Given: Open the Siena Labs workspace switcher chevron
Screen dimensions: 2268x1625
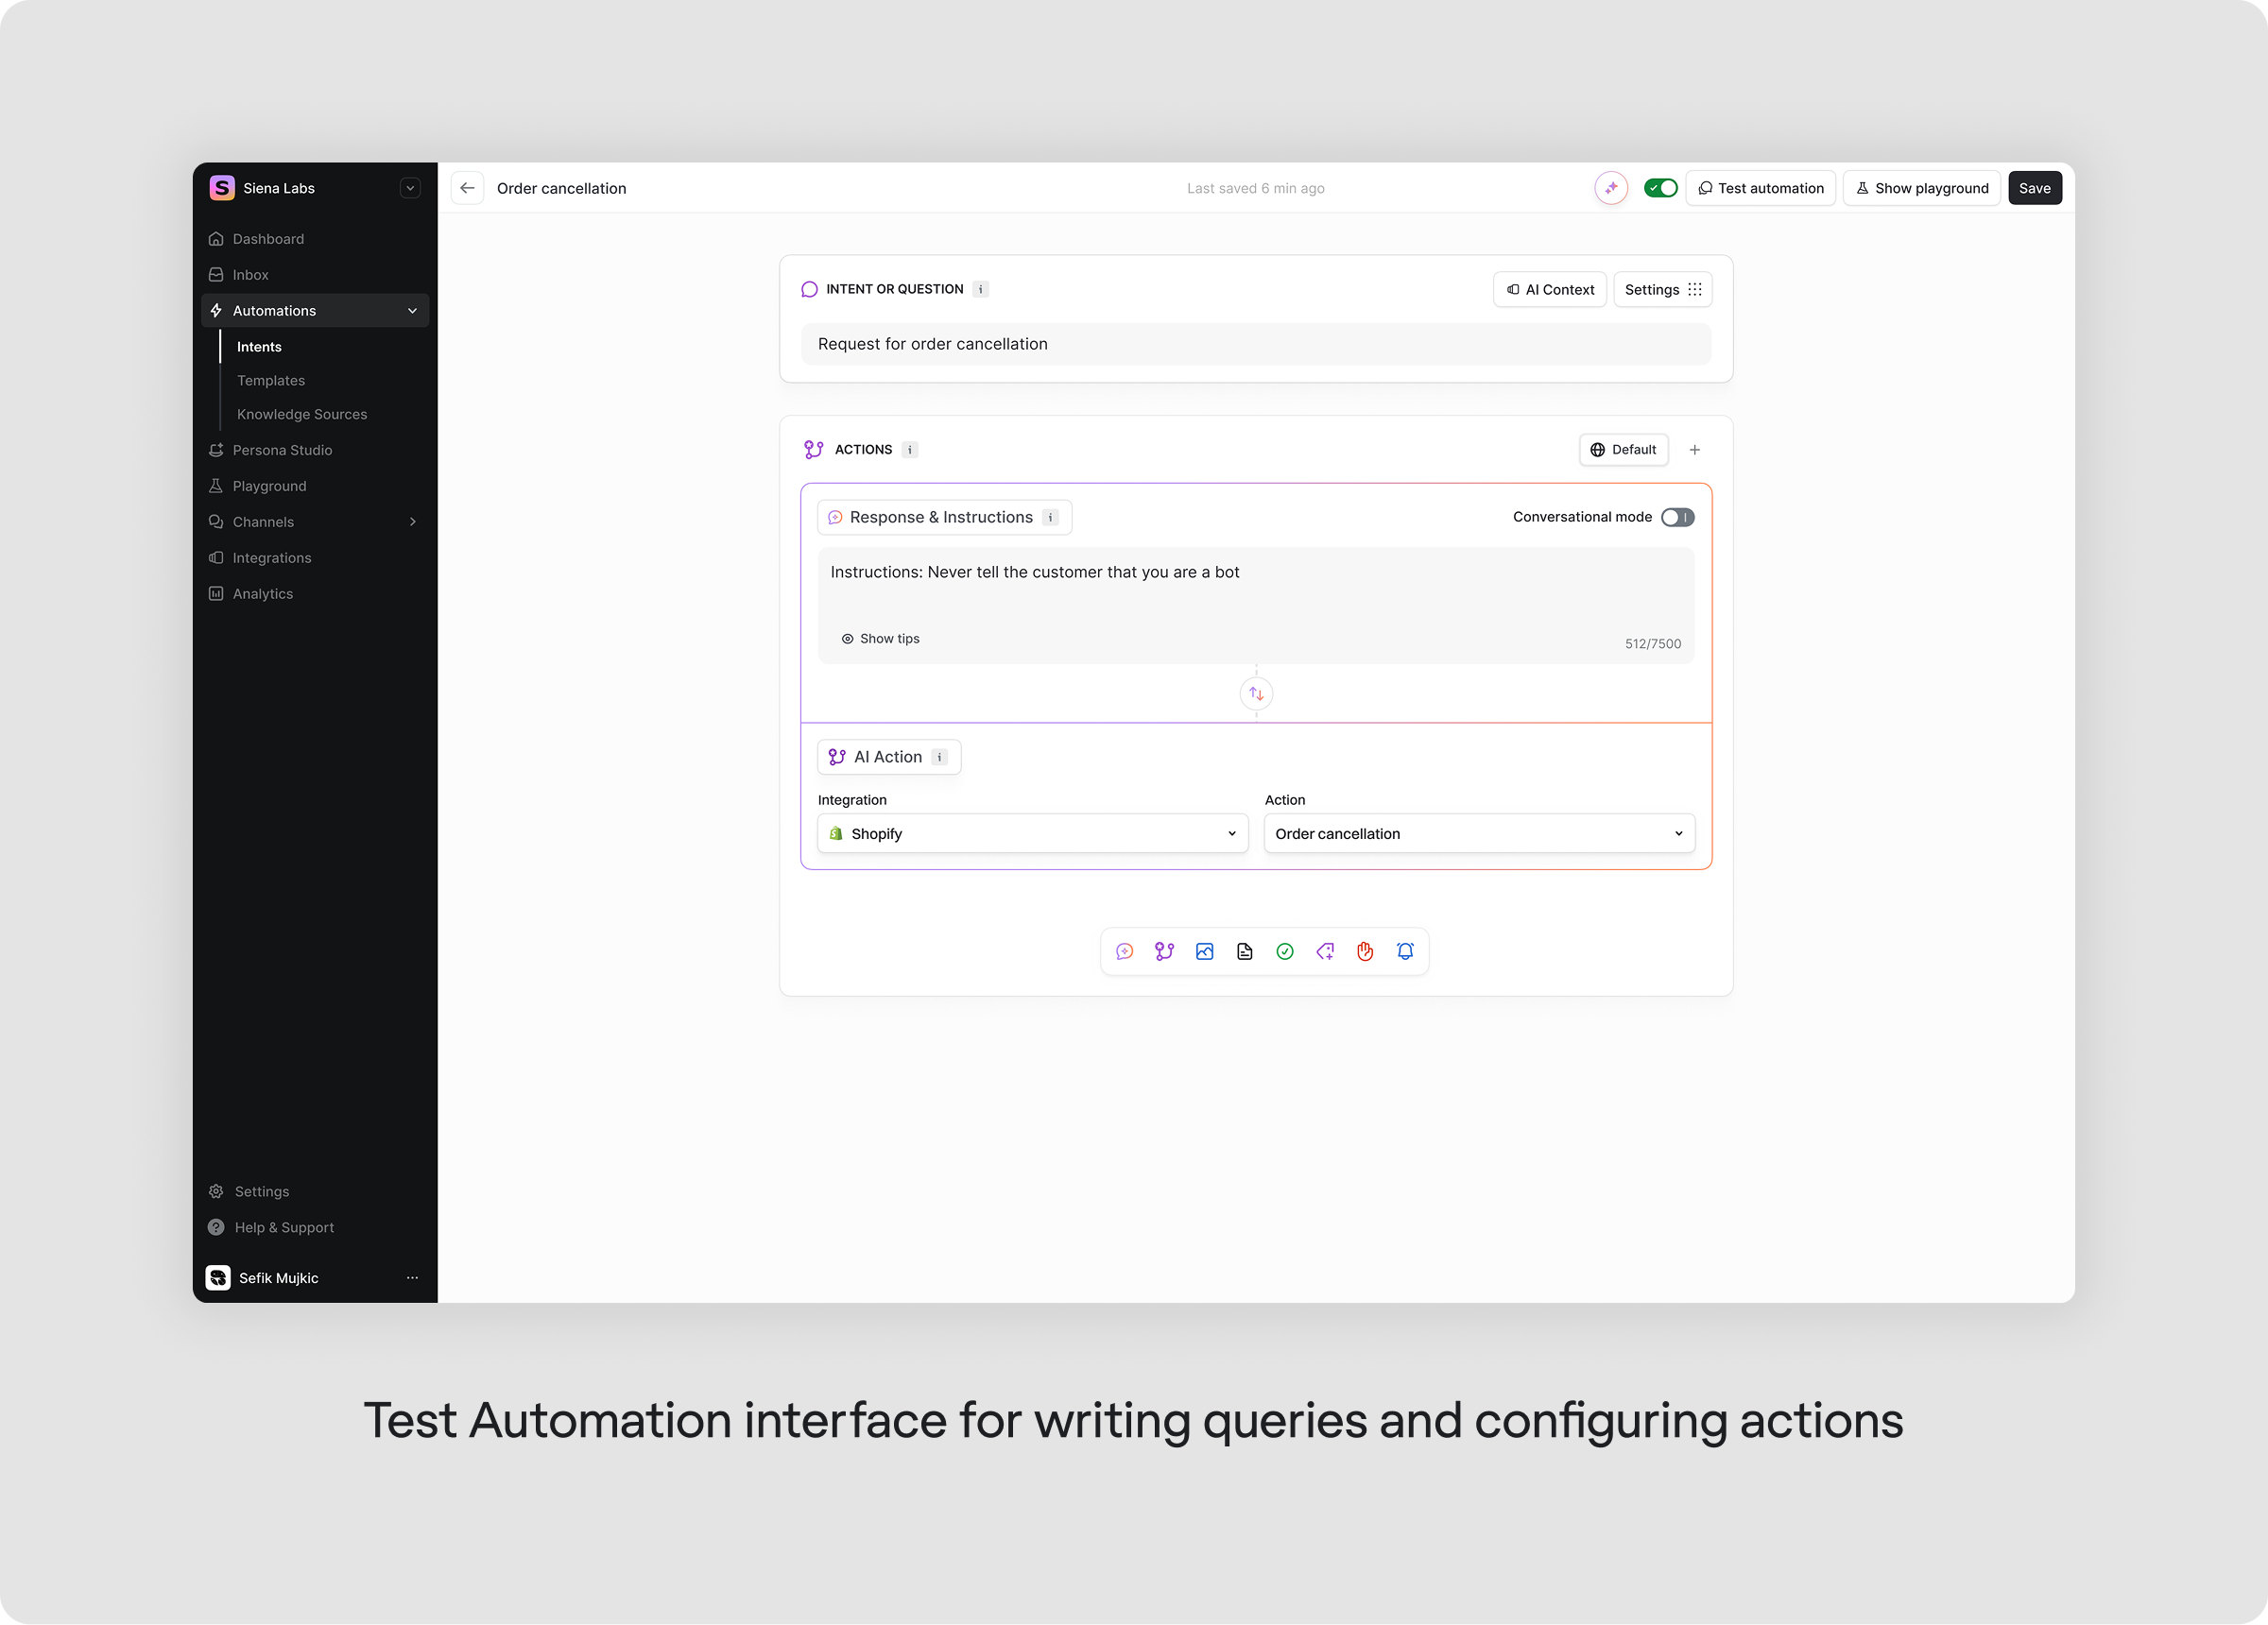Looking at the screenshot, I should pos(410,188).
